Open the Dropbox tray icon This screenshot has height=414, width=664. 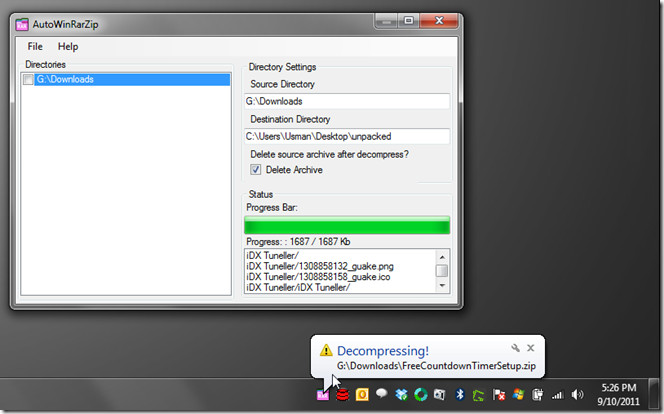[401, 395]
